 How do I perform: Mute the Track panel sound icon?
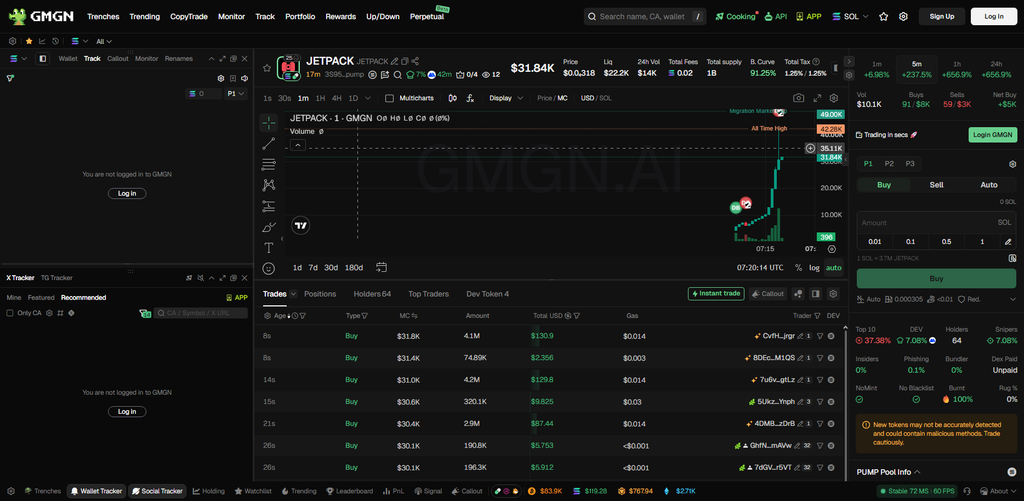(x=244, y=78)
